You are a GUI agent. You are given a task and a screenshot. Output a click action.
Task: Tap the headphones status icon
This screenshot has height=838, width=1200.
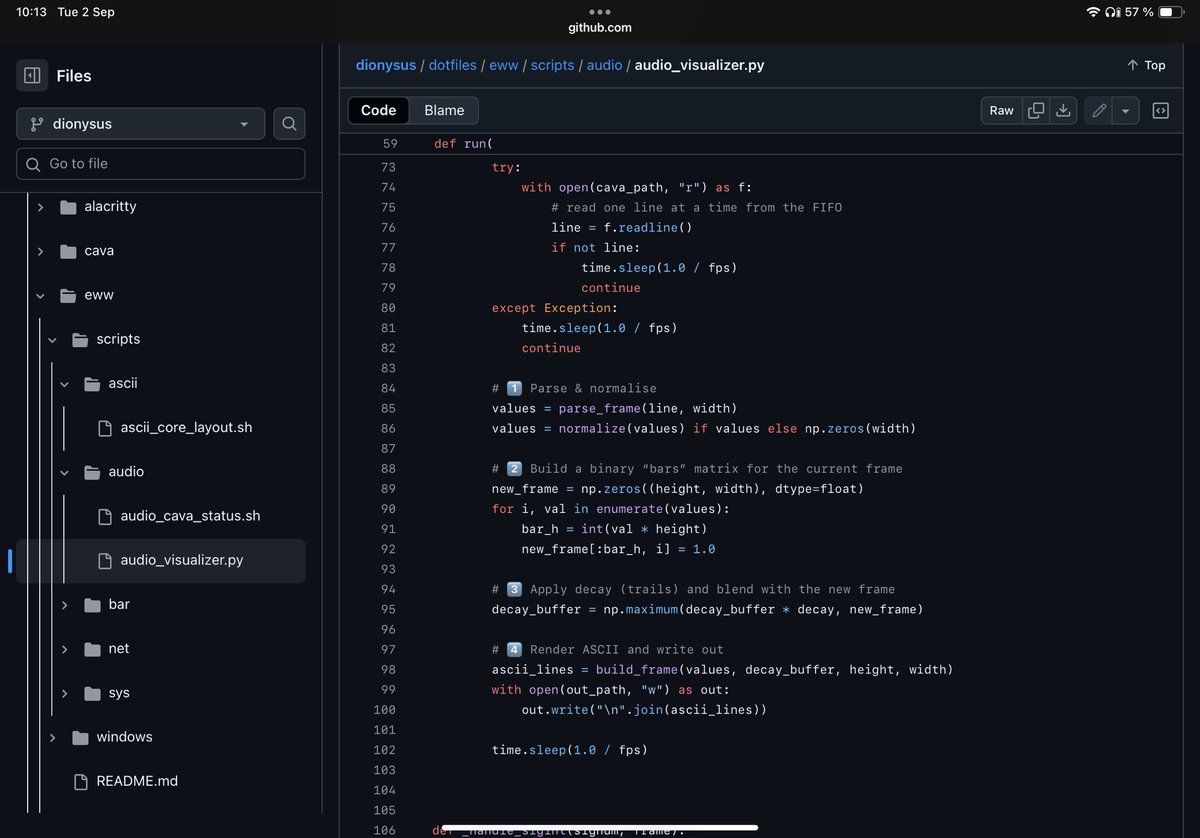click(1113, 12)
